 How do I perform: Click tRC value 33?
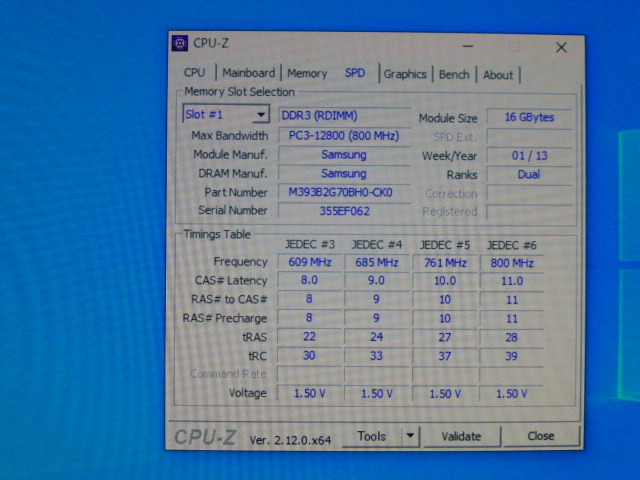(x=376, y=356)
